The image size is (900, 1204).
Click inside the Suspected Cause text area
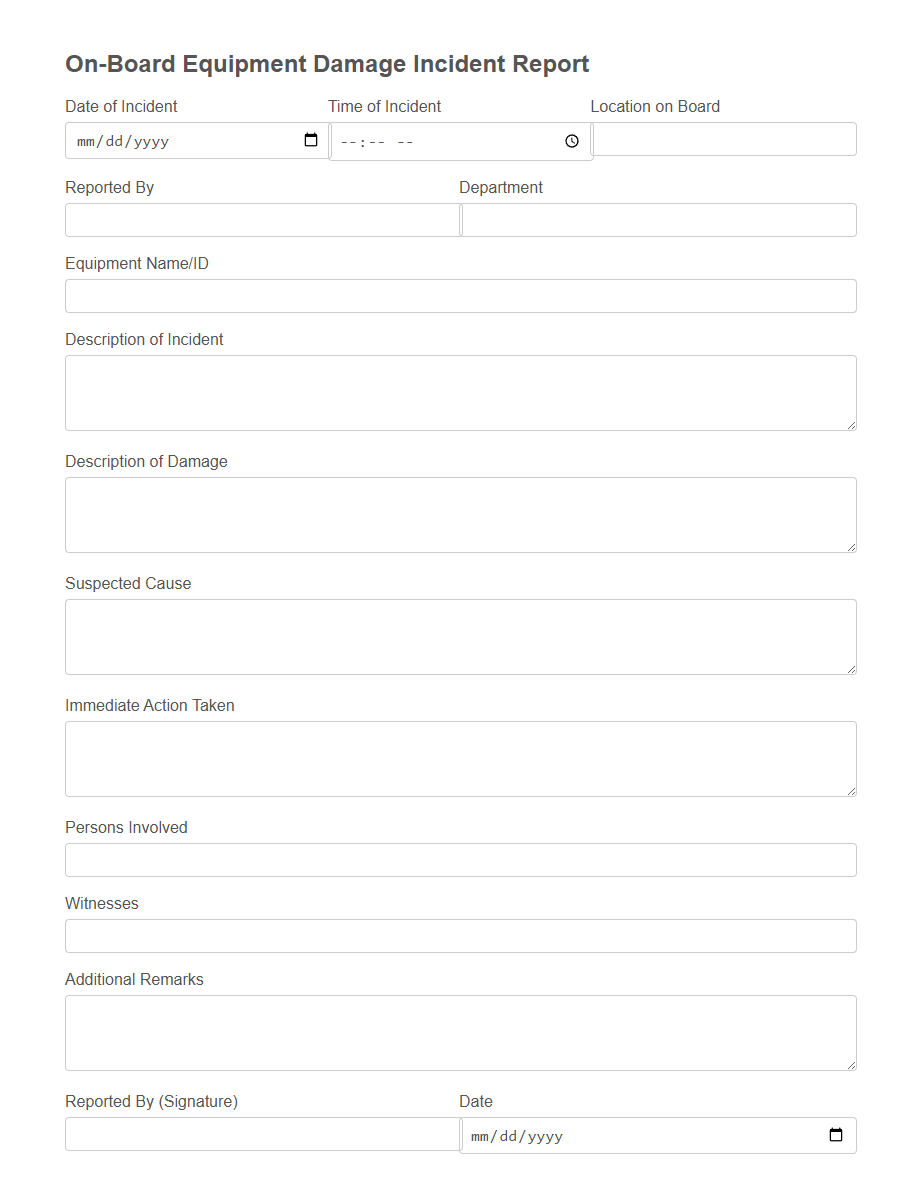[x=460, y=636]
